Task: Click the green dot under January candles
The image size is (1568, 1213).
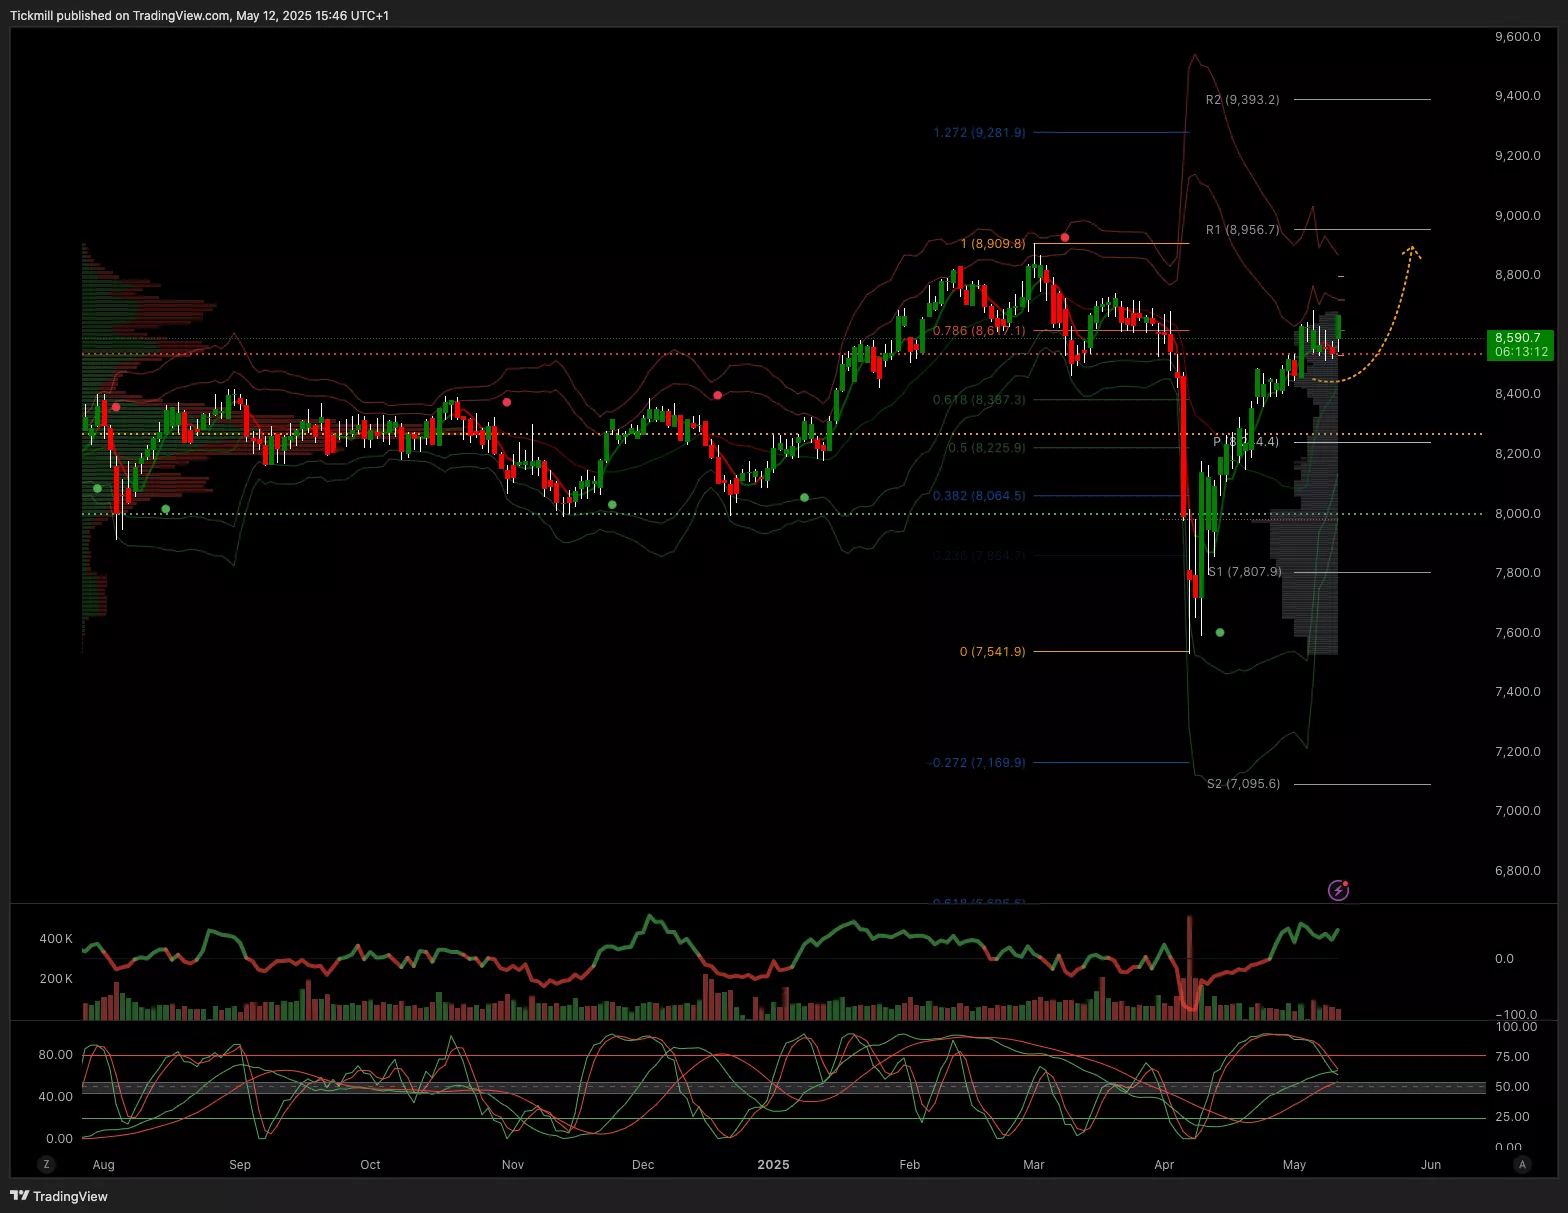Action: coord(805,498)
